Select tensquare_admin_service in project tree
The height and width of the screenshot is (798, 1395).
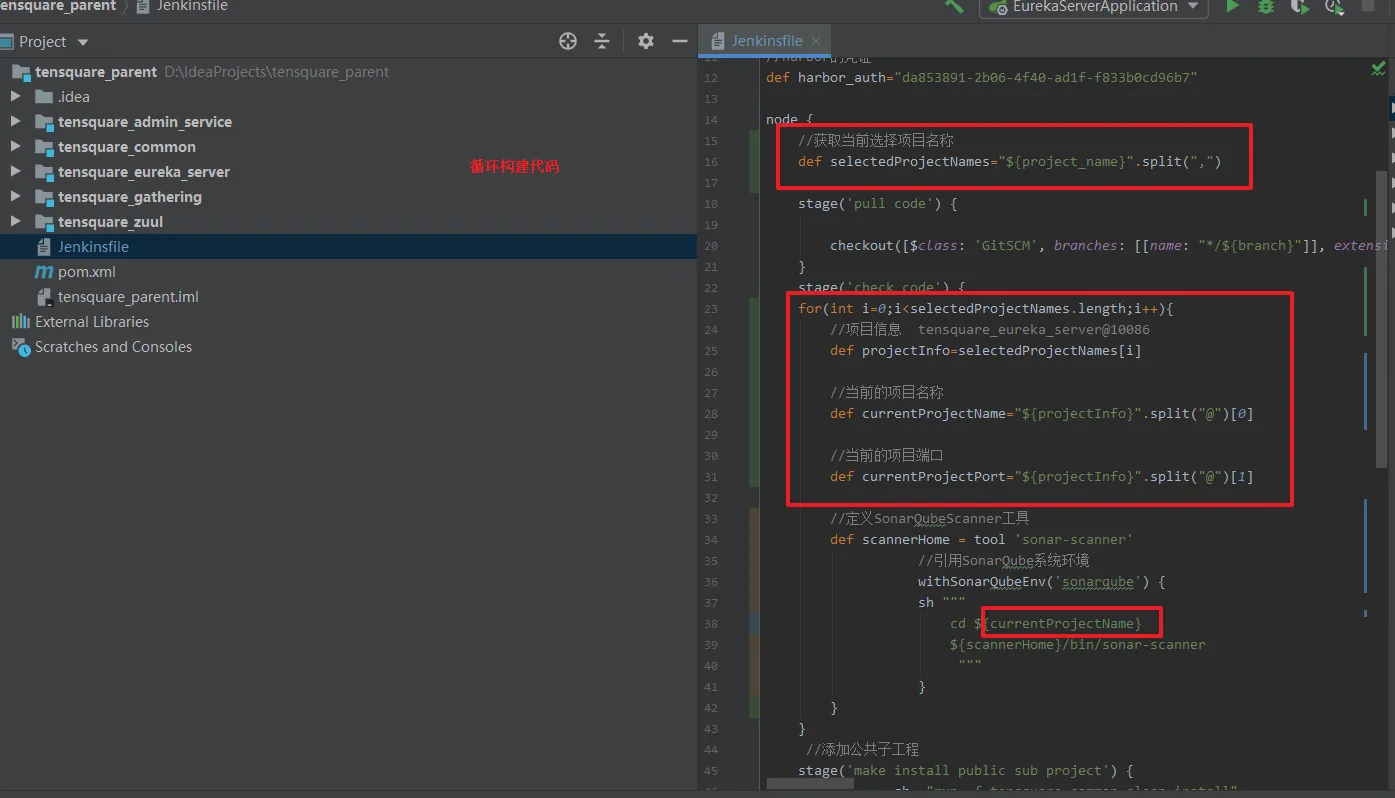coord(145,122)
